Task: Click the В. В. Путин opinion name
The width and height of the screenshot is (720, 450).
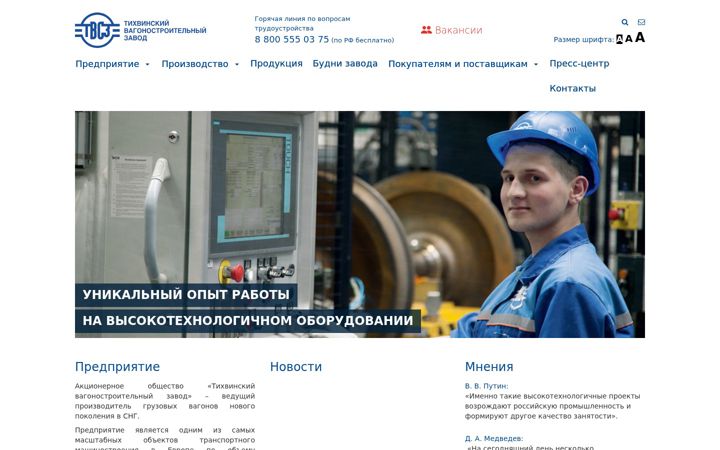Action: (486, 386)
